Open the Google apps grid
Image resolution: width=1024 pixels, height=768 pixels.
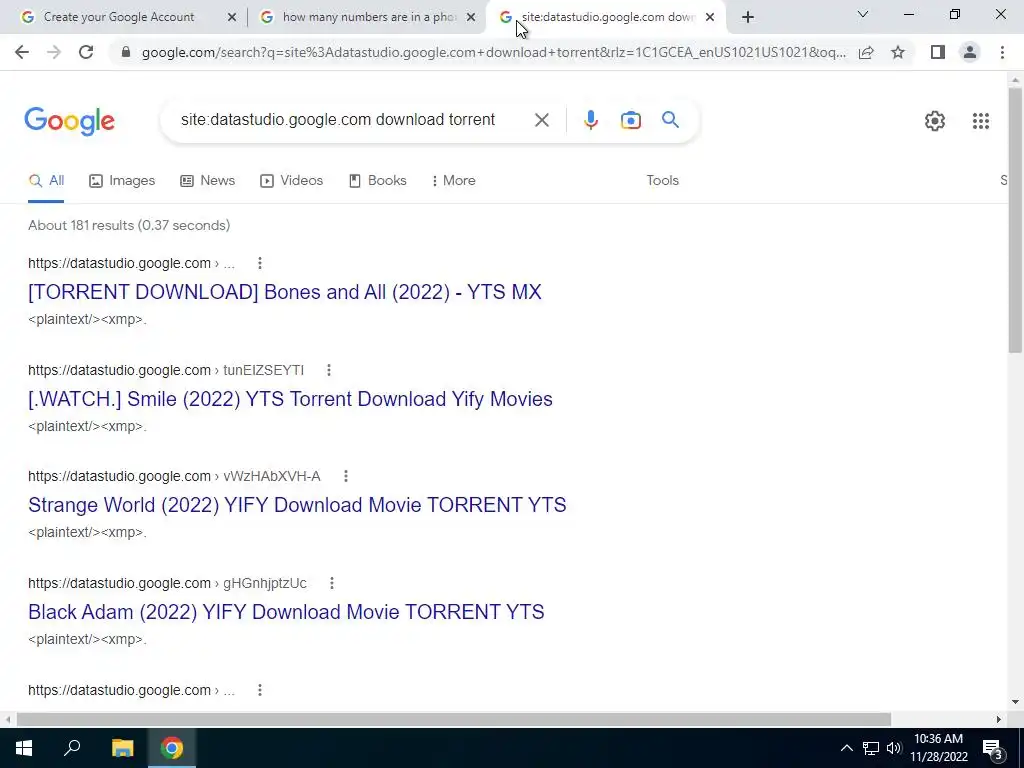(x=980, y=121)
